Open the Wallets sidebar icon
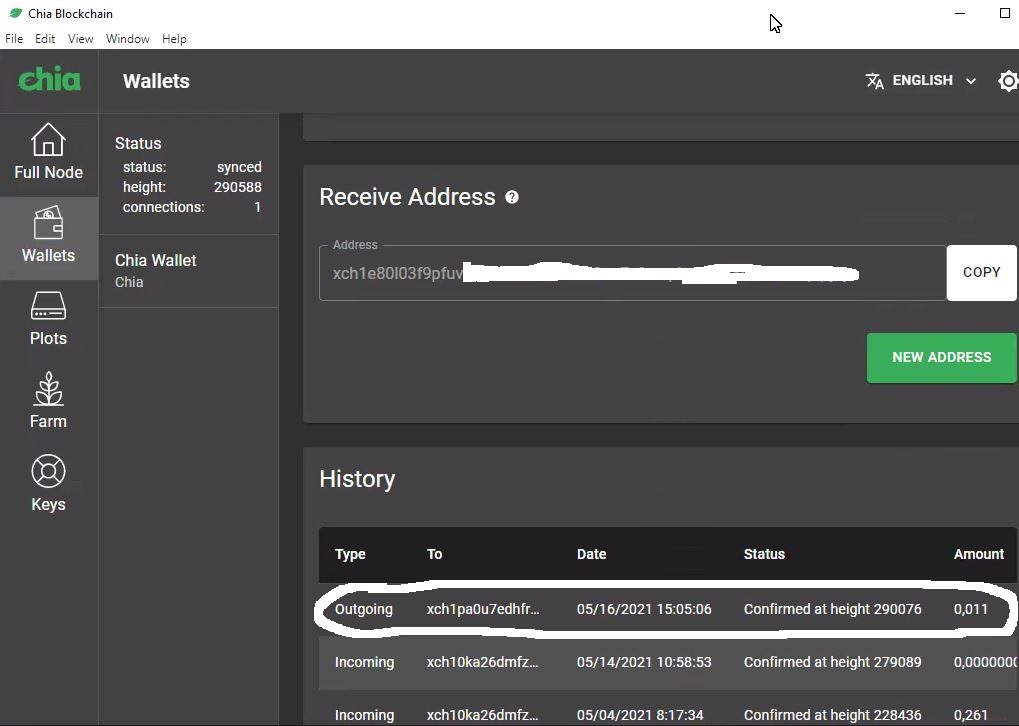This screenshot has width=1019, height=726. tap(48, 237)
